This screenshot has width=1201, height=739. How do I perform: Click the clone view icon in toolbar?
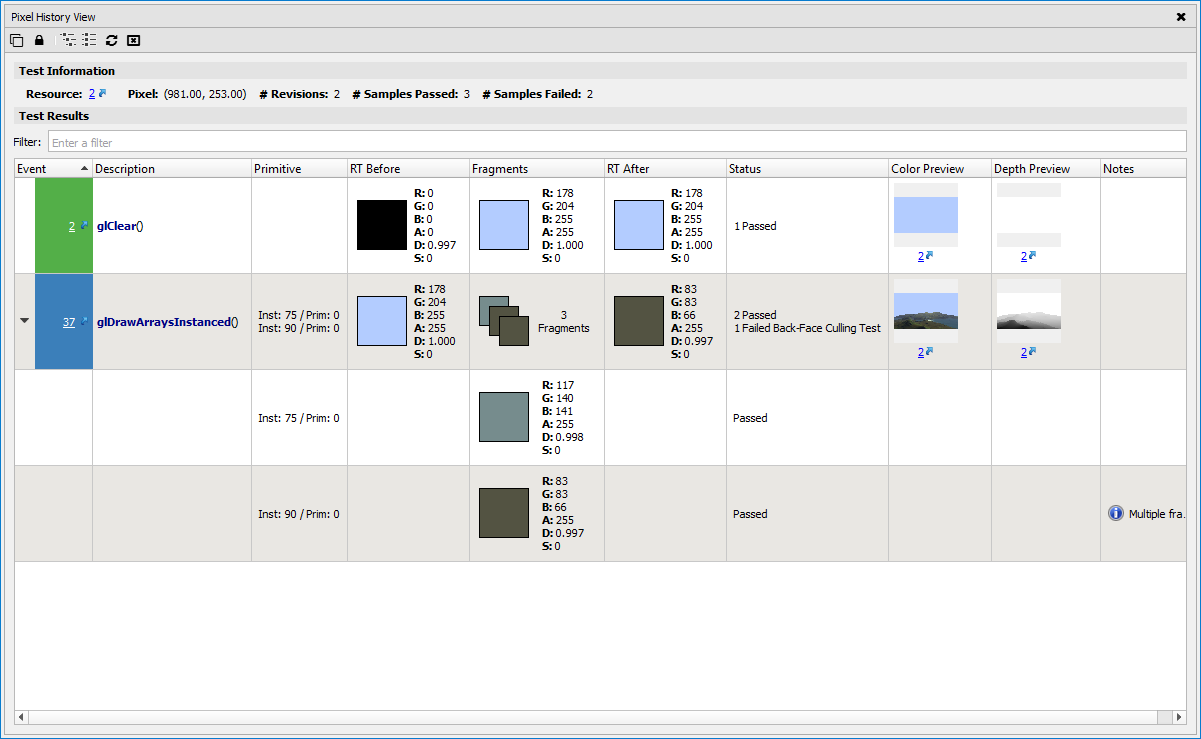pyautogui.click(x=17, y=40)
